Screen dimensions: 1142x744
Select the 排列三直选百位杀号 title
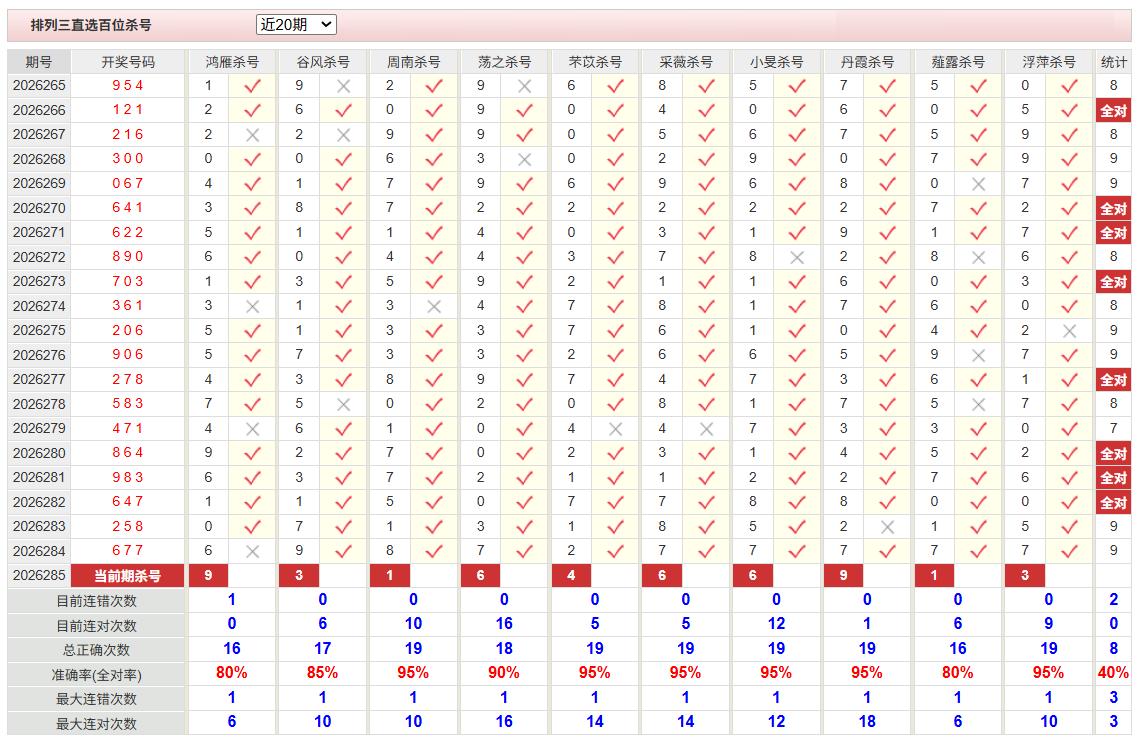pyautogui.click(x=91, y=25)
